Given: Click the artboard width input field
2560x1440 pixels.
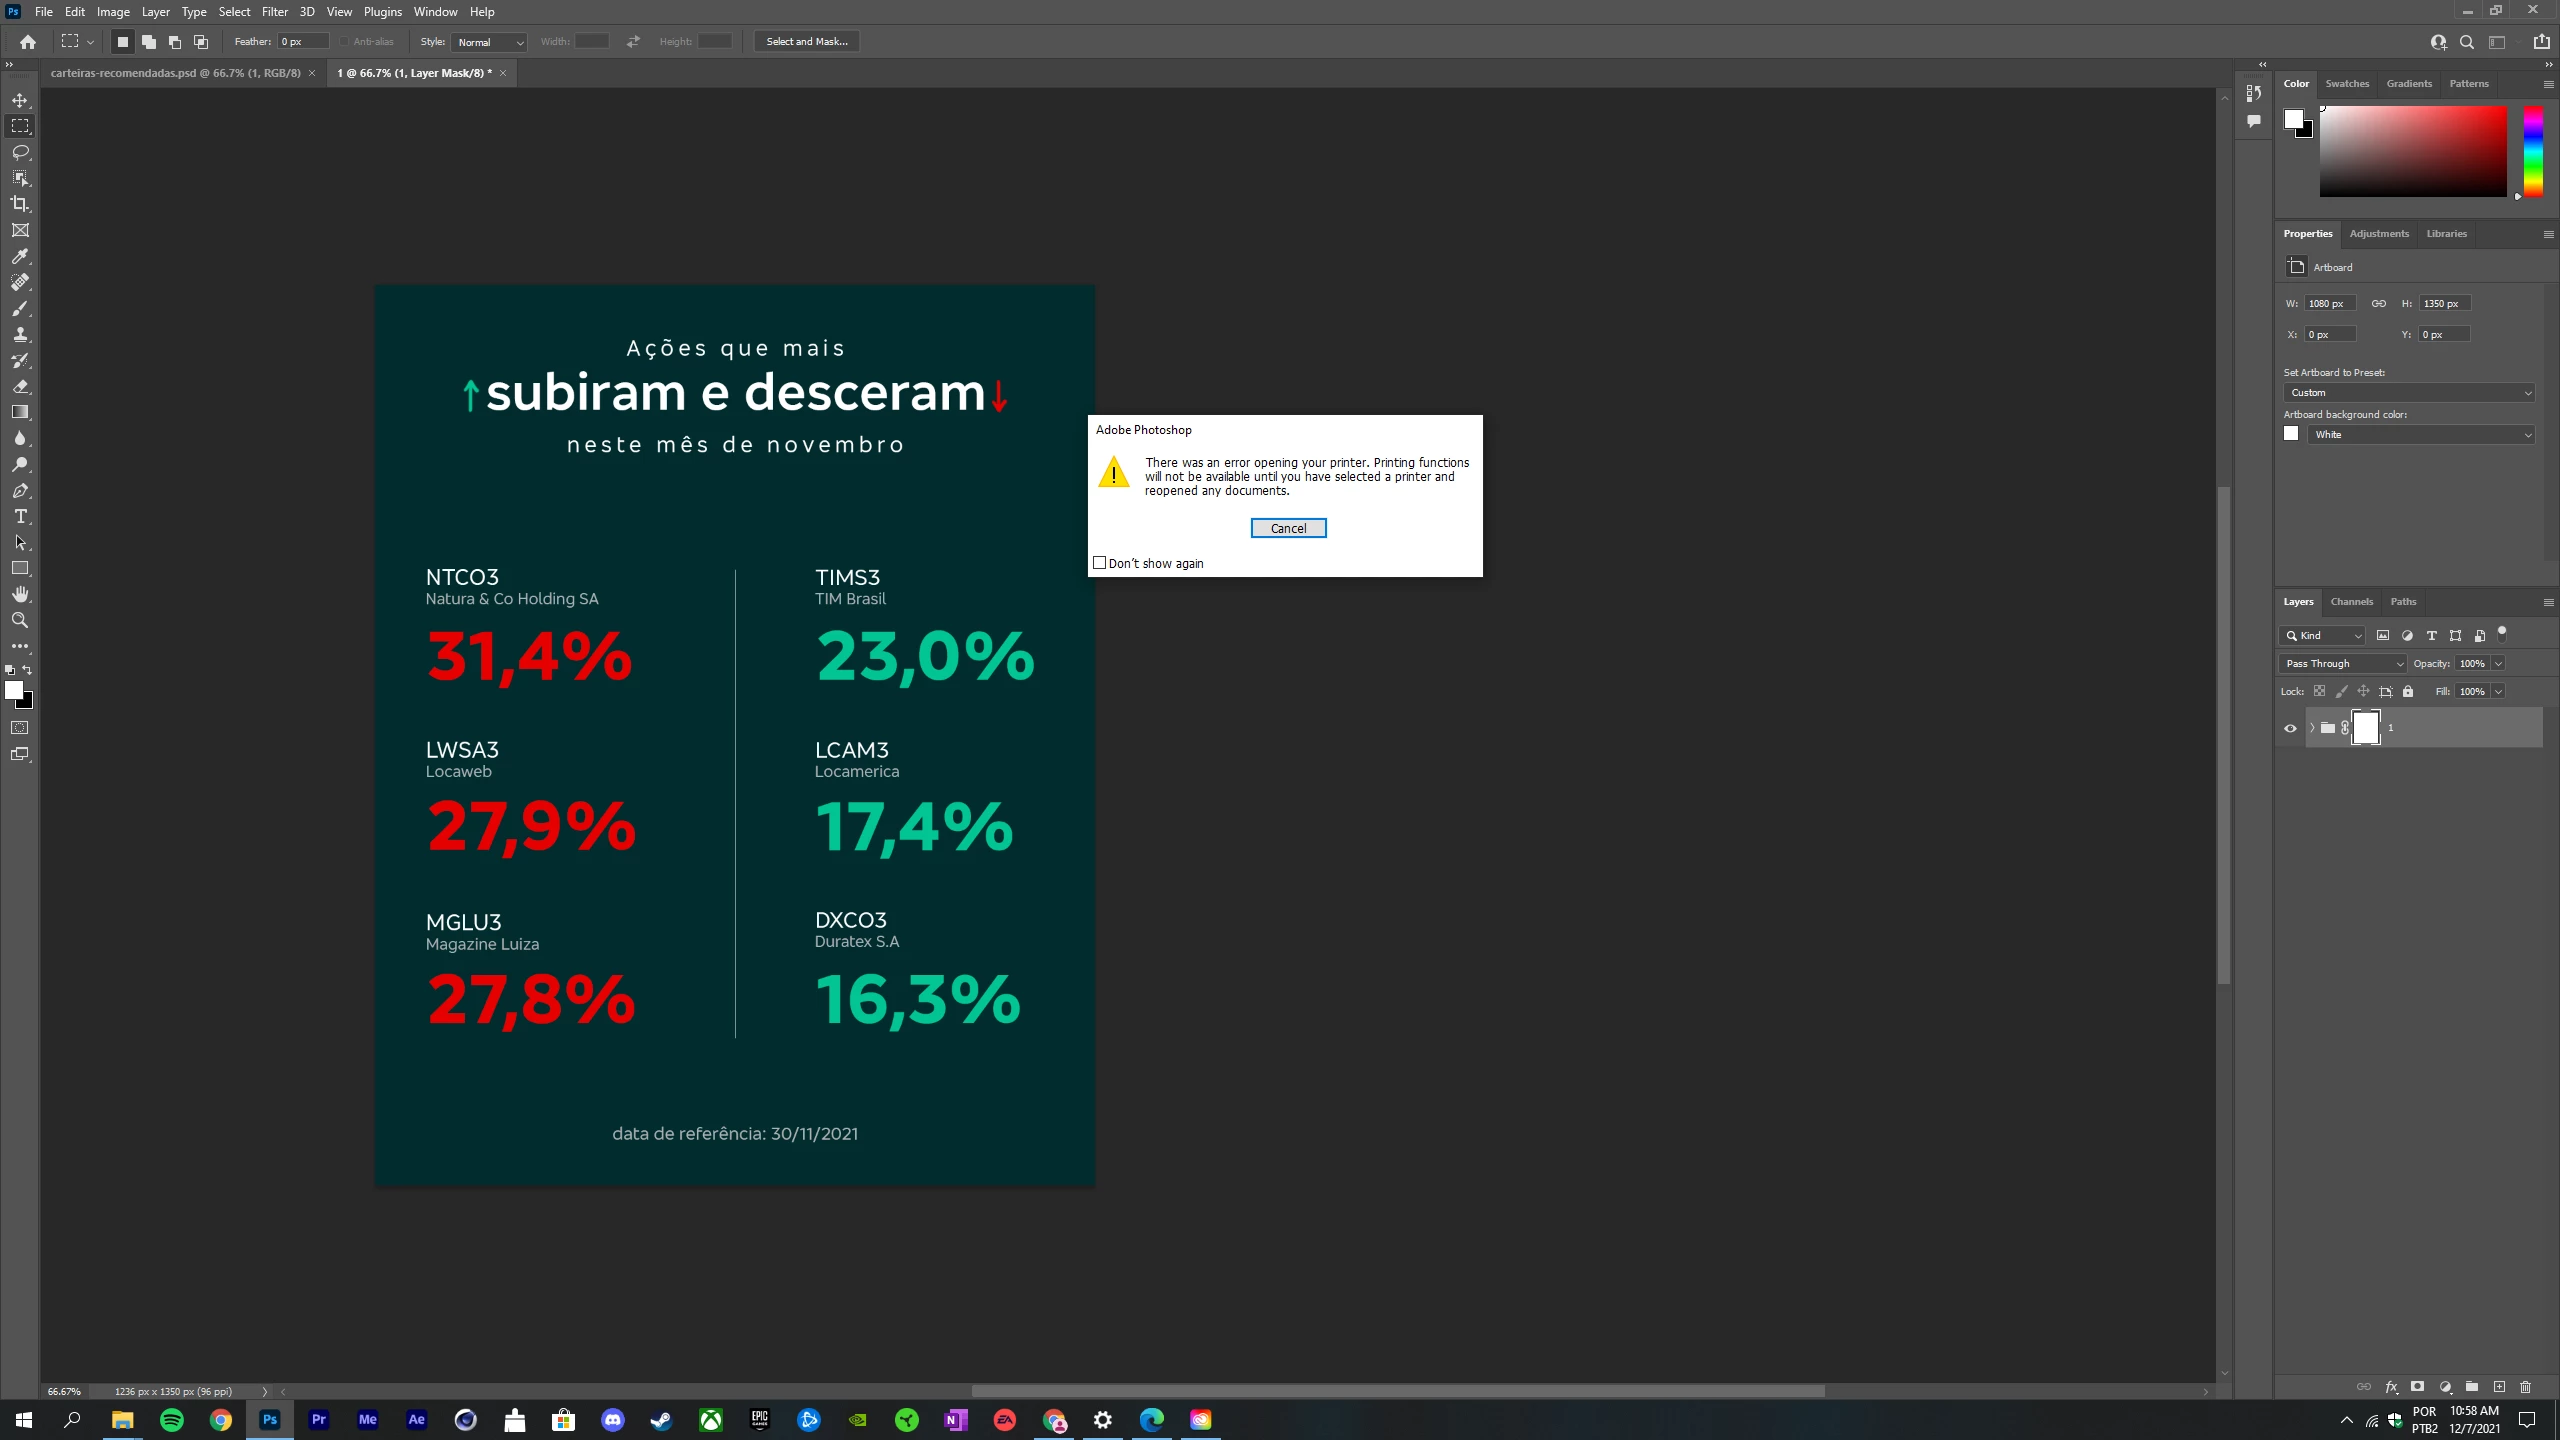Looking at the screenshot, I should click(2330, 304).
